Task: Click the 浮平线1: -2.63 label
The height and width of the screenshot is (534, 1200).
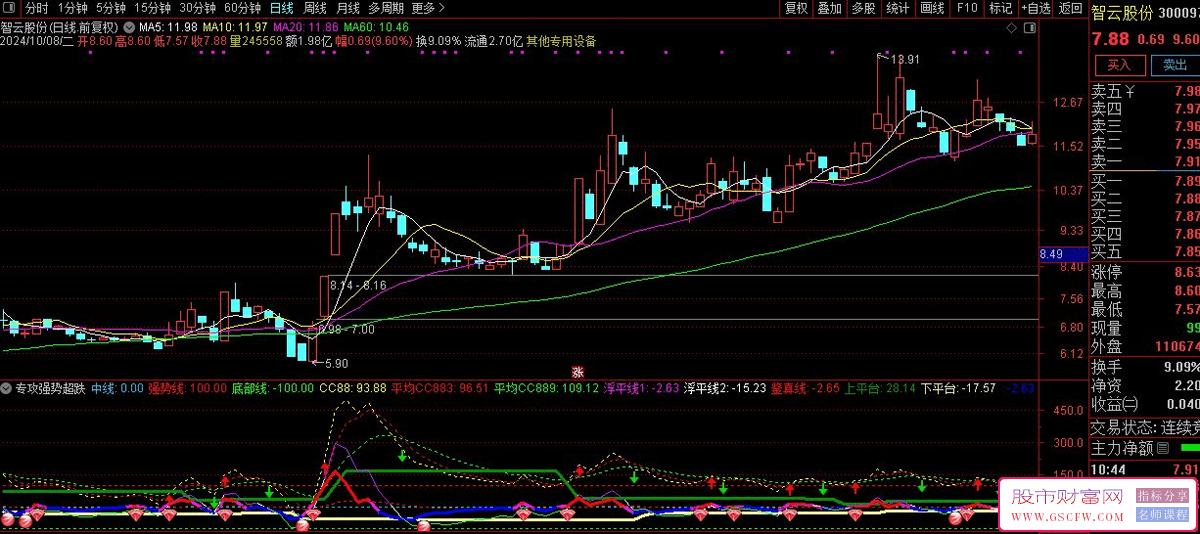Action: tap(640, 388)
